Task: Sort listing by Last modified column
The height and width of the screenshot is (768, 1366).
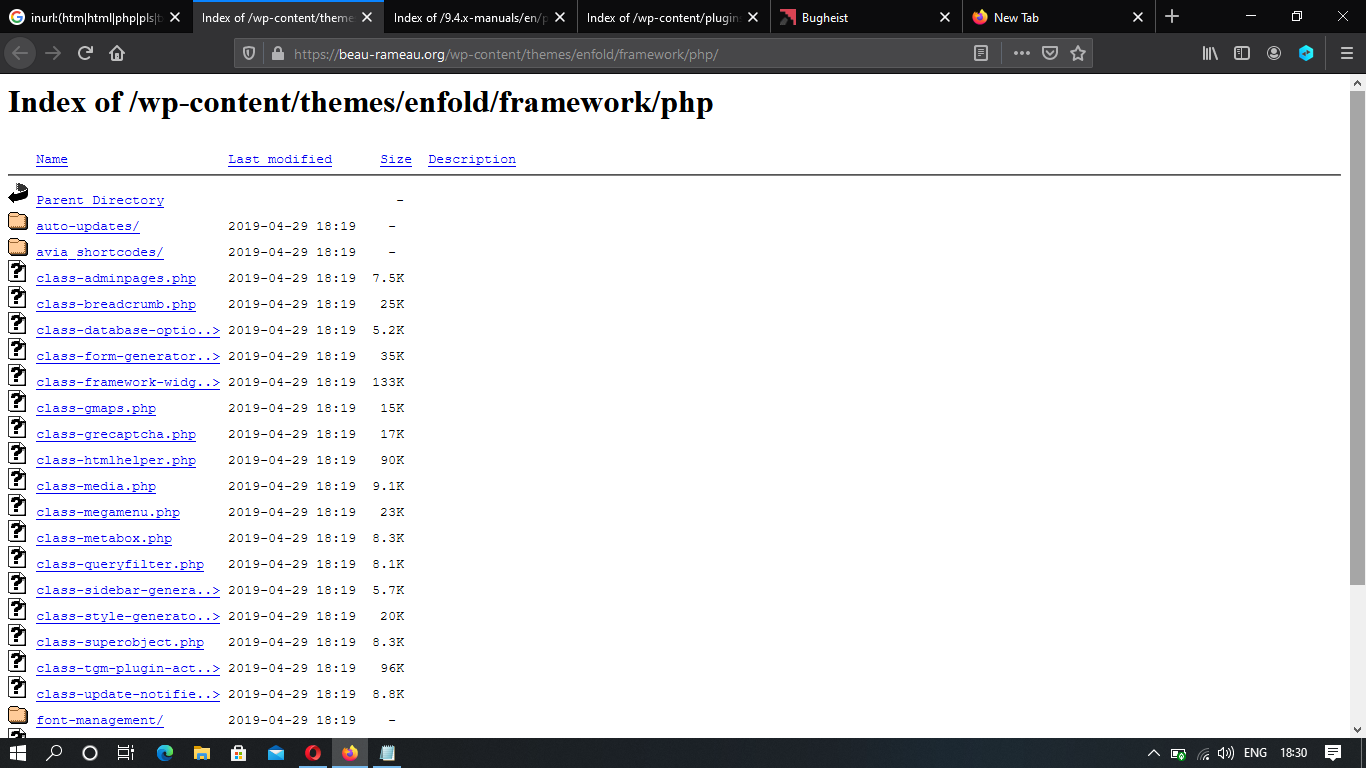Action: pyautogui.click(x=280, y=159)
